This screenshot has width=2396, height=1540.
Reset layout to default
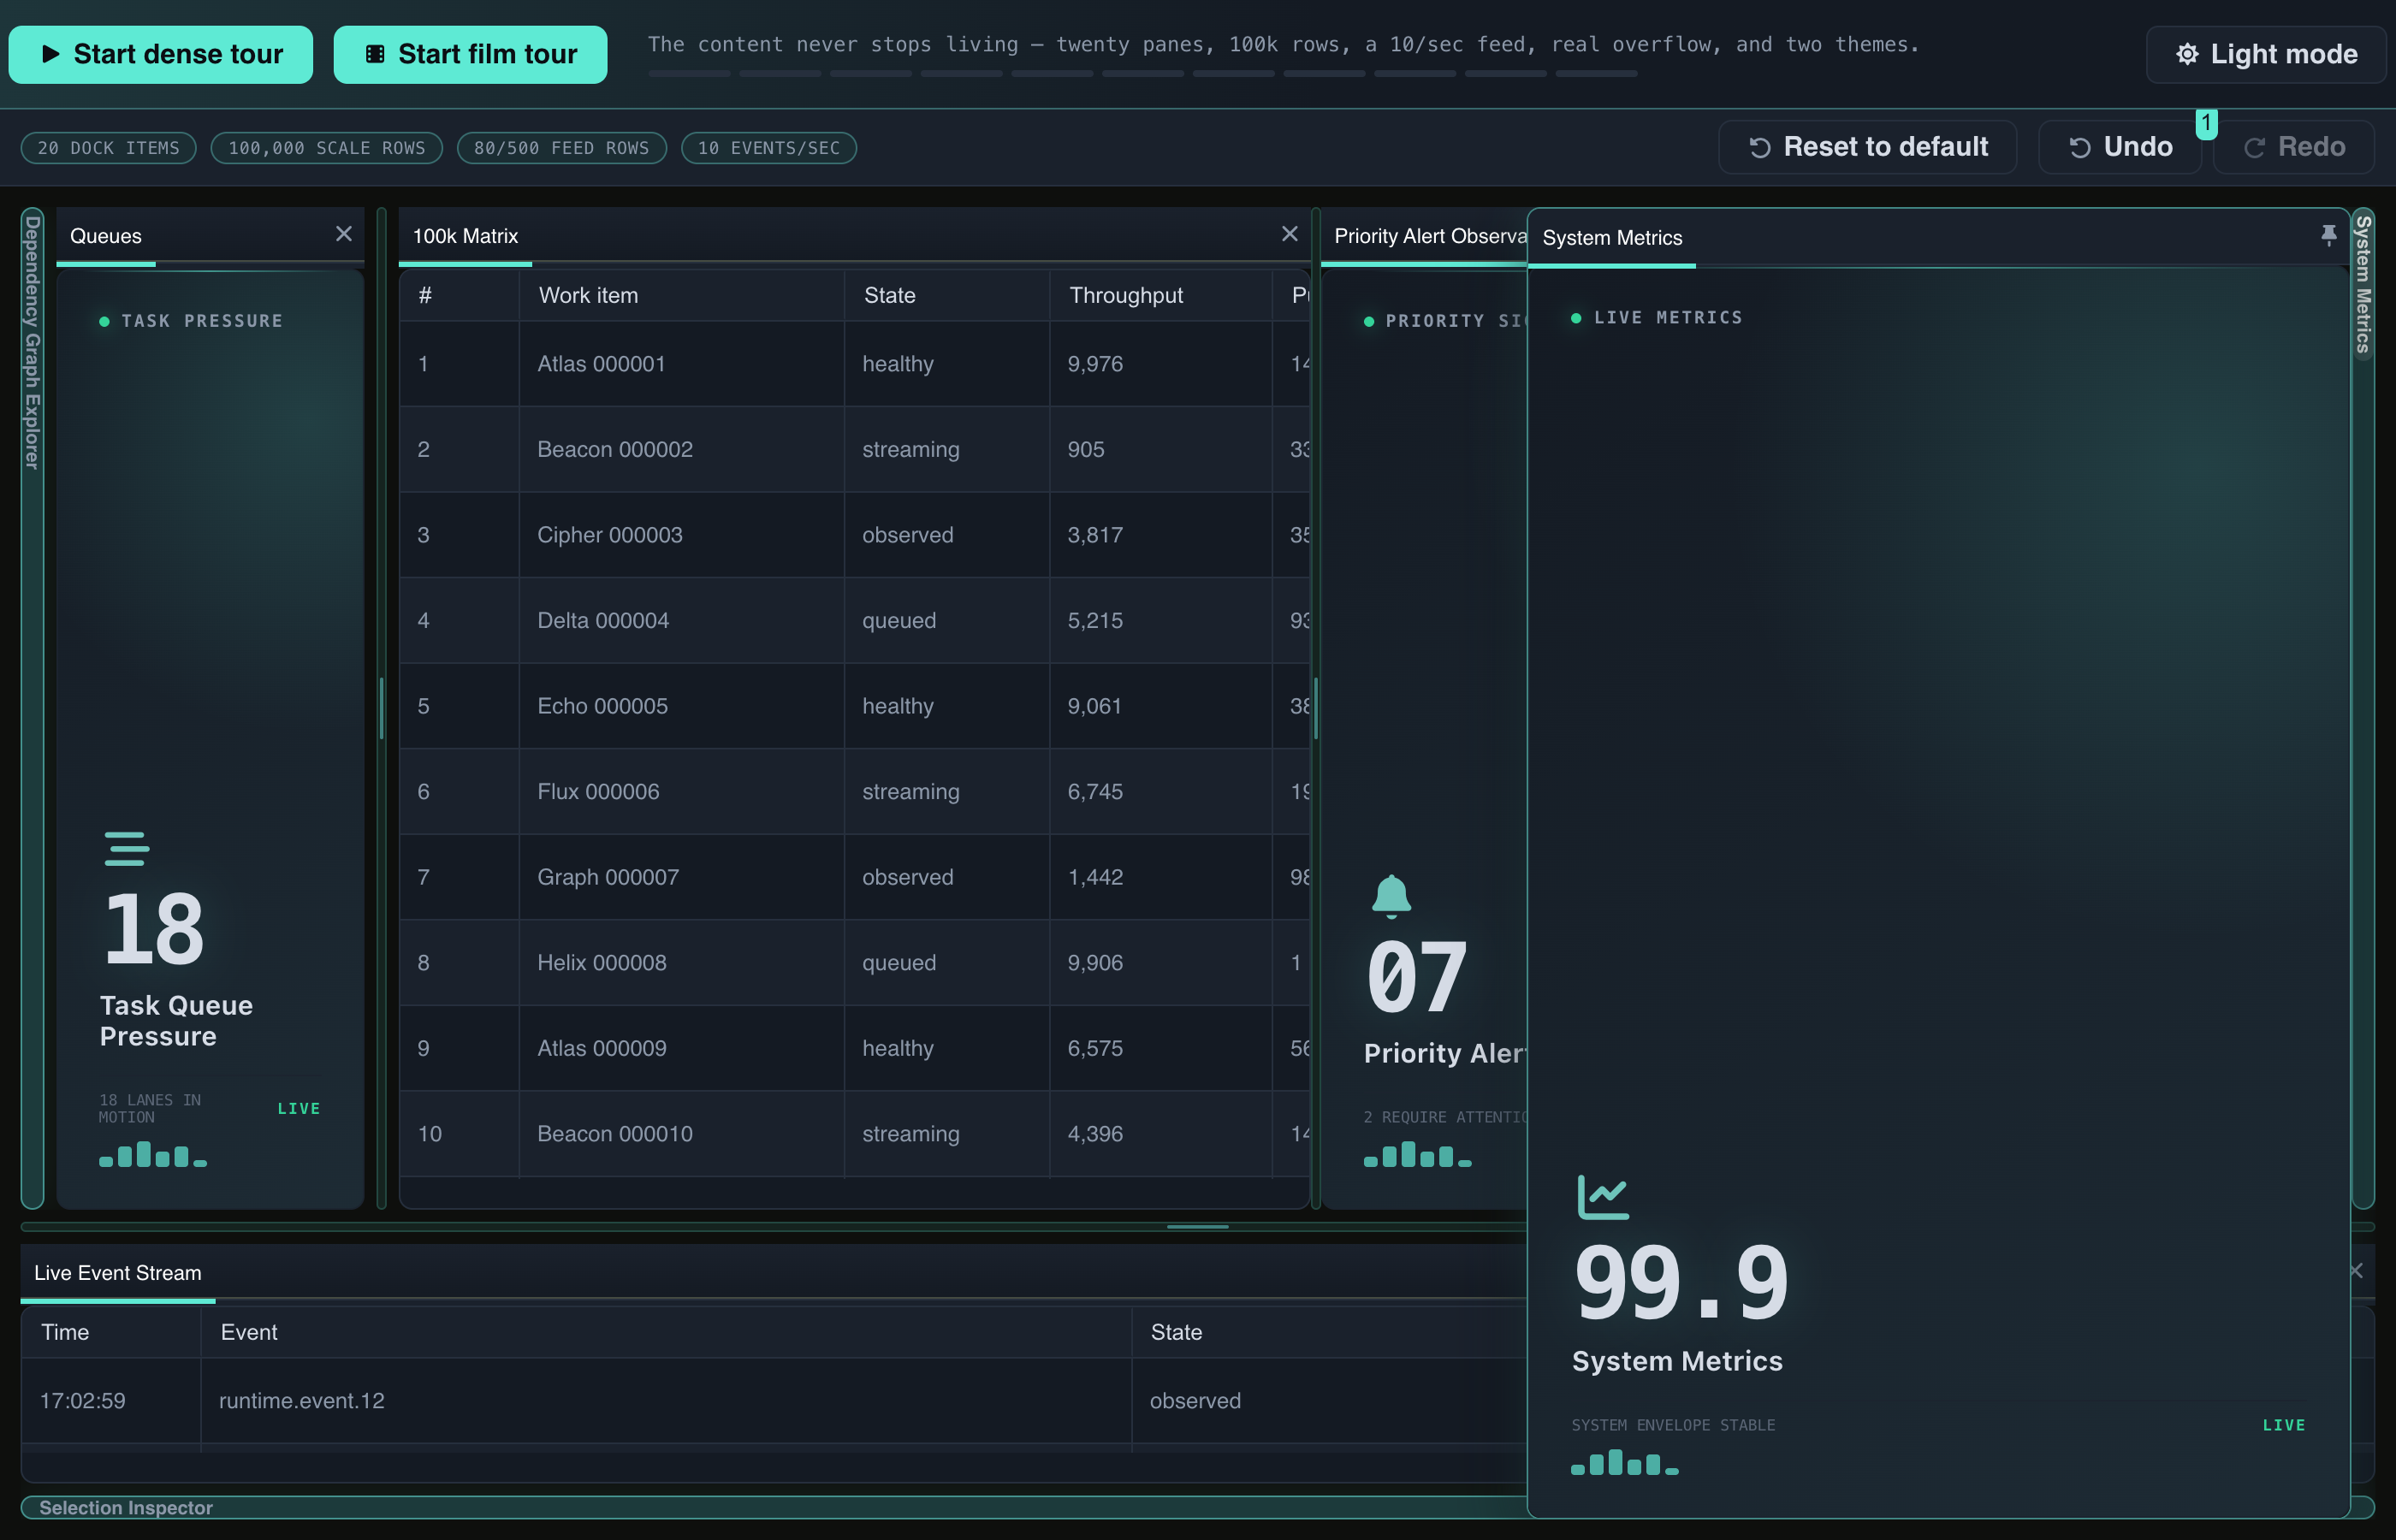click(x=1867, y=147)
